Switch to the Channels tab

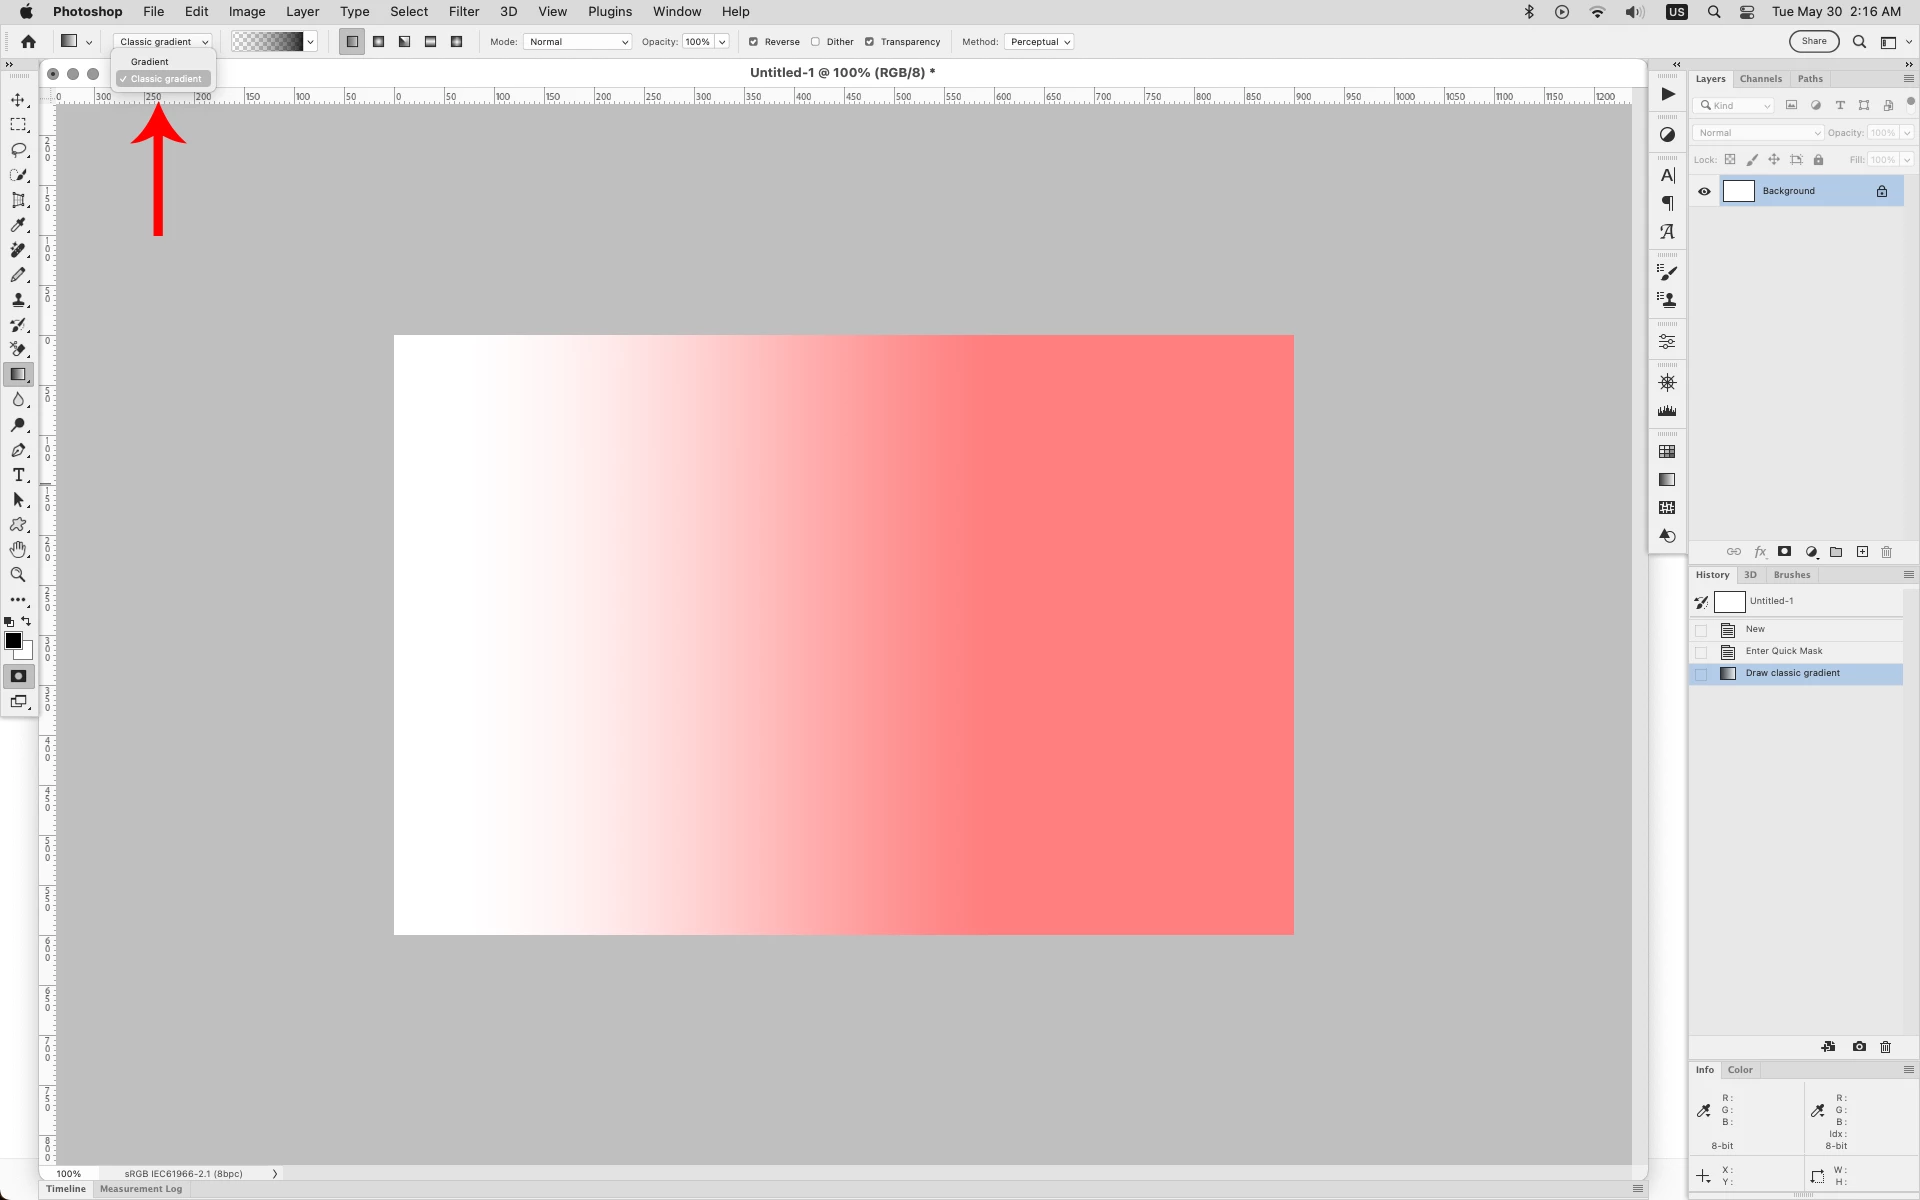(x=1760, y=79)
